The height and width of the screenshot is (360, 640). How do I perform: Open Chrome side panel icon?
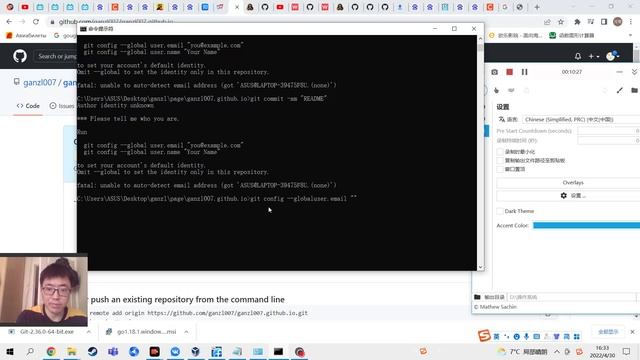point(604,22)
